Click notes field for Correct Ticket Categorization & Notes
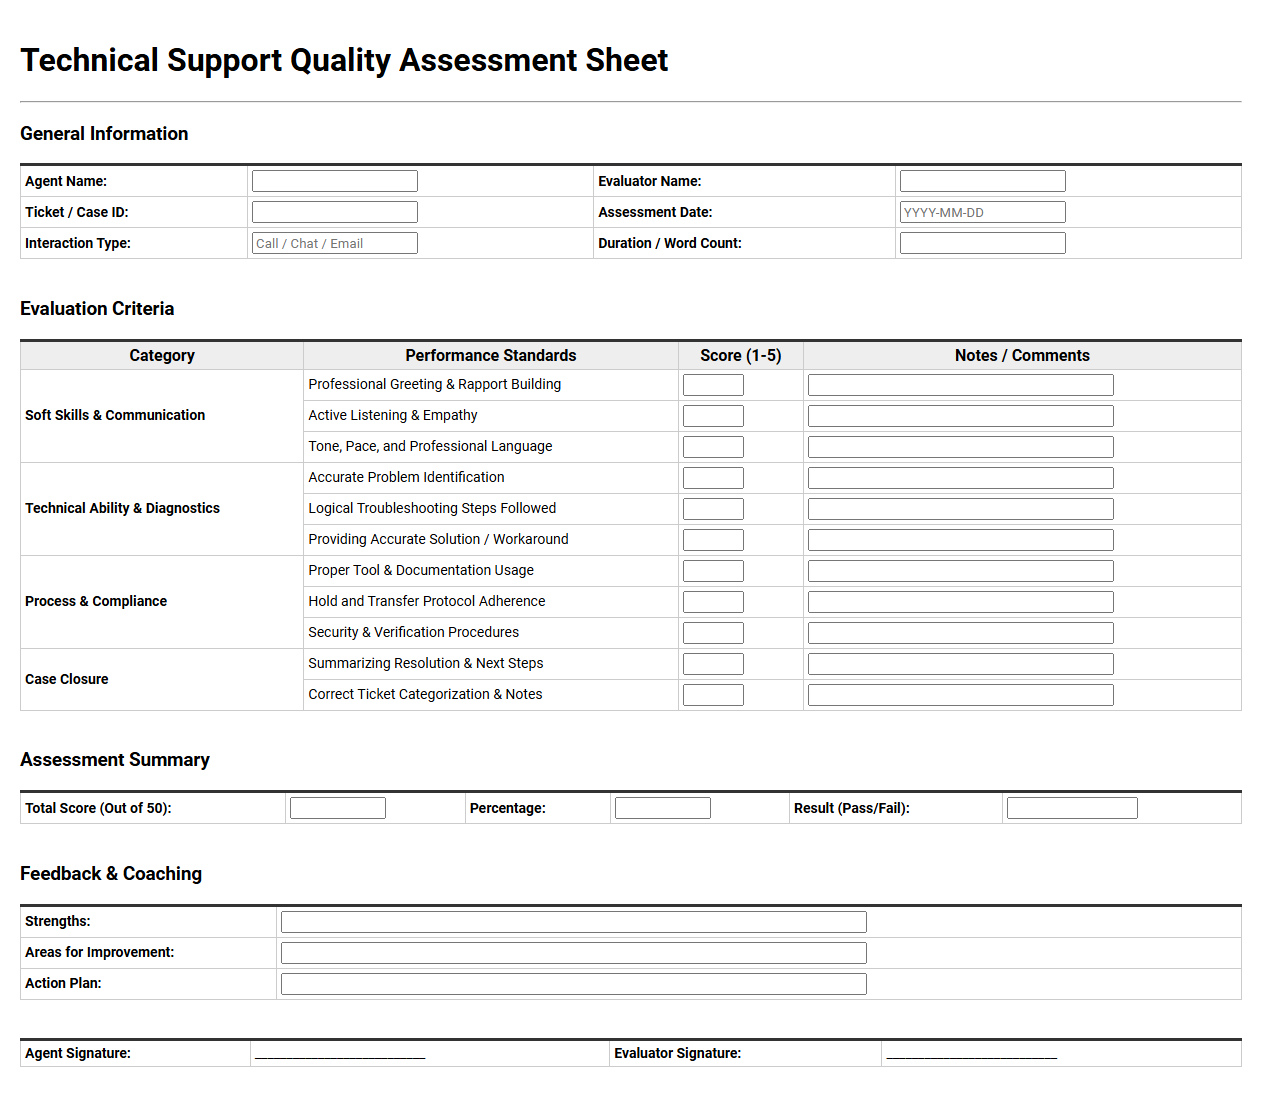The image size is (1262, 1120). click(x=961, y=695)
